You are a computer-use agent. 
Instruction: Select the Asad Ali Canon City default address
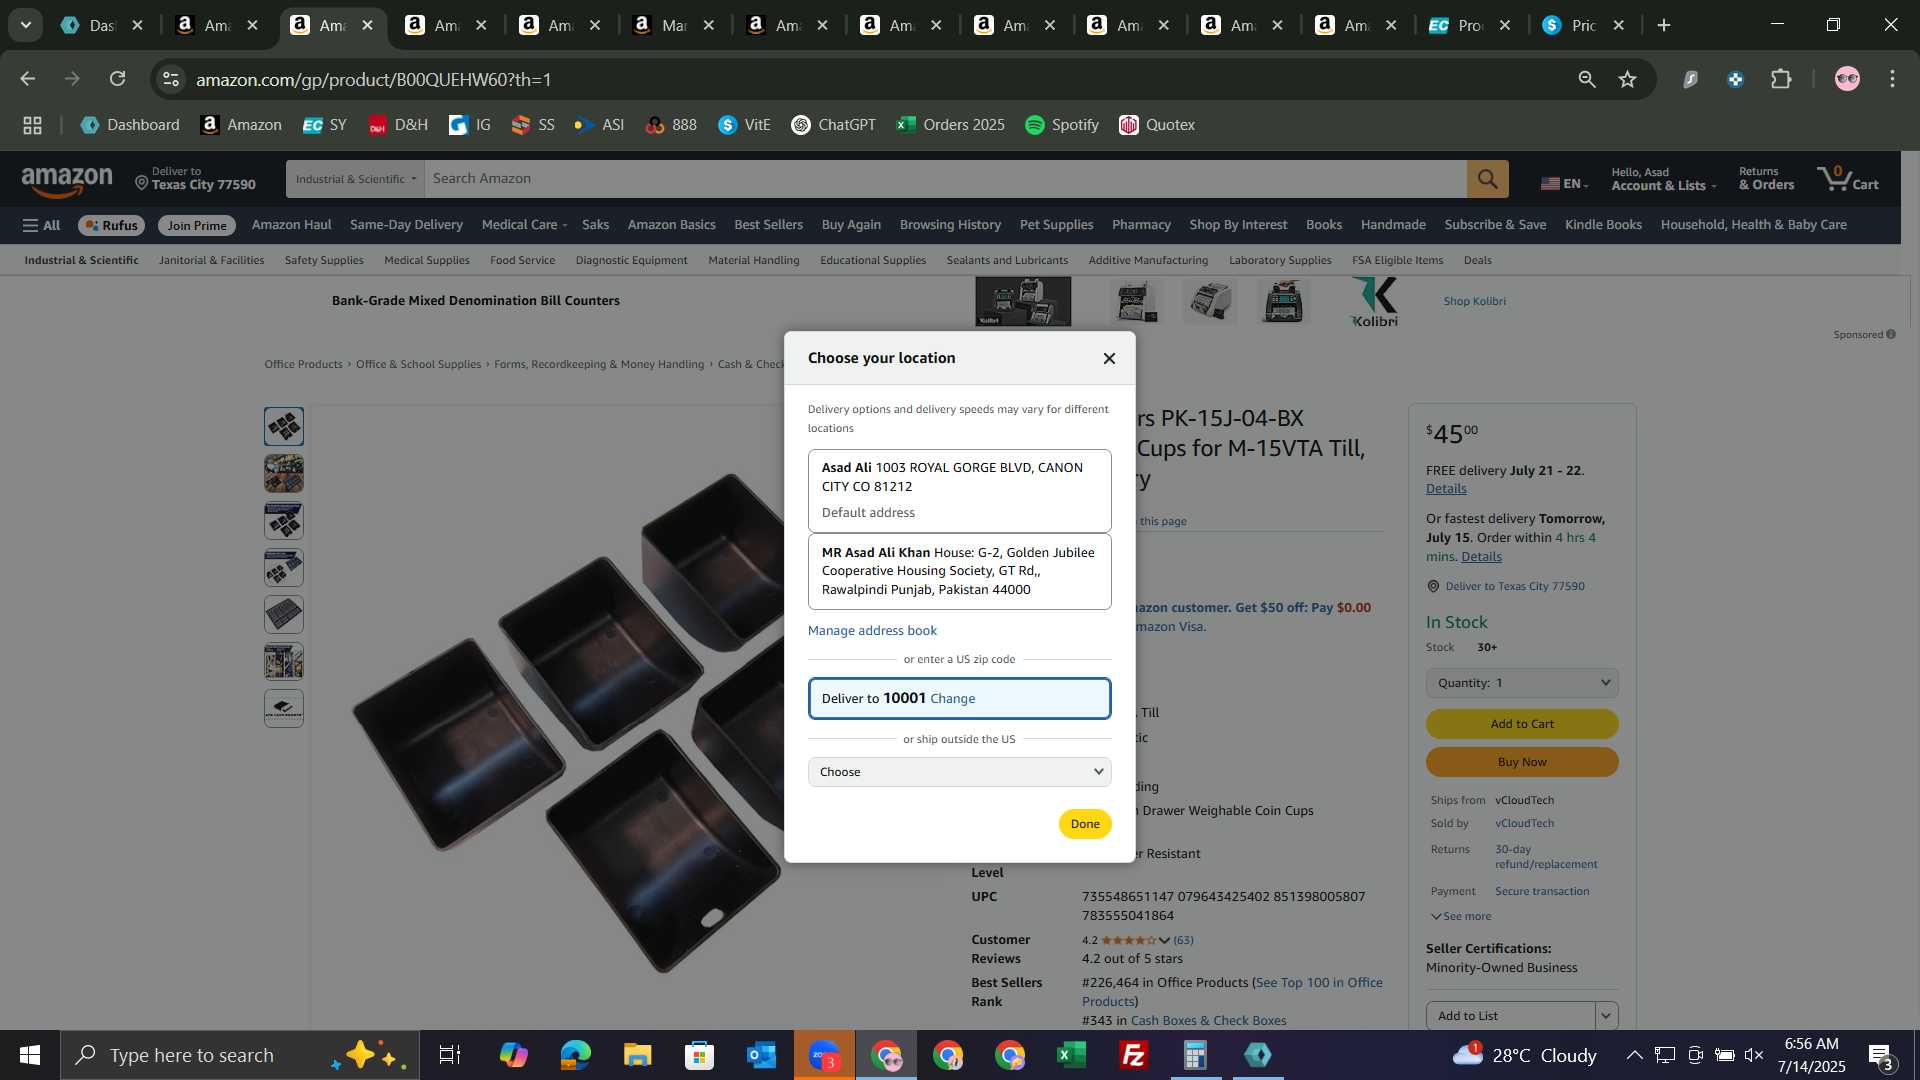[959, 490]
